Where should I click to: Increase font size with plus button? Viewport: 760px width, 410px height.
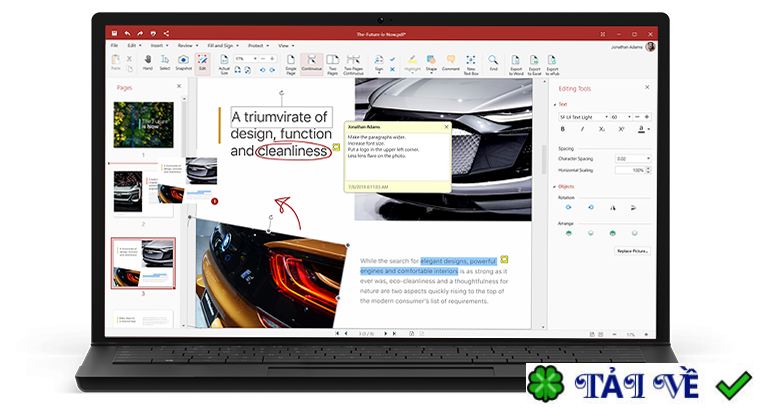647,117
